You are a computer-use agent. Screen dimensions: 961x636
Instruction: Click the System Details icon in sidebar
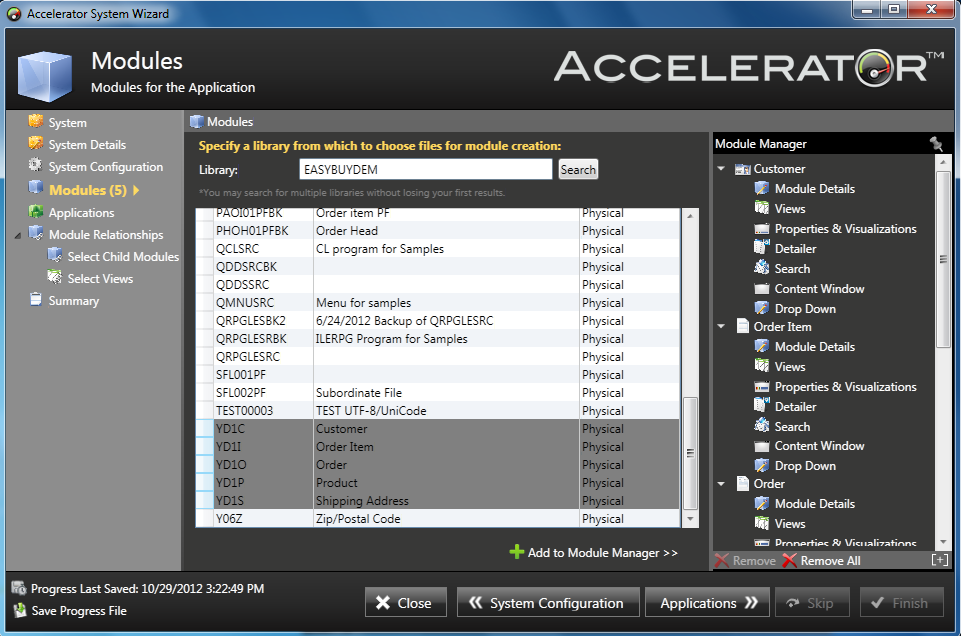[x=36, y=143]
